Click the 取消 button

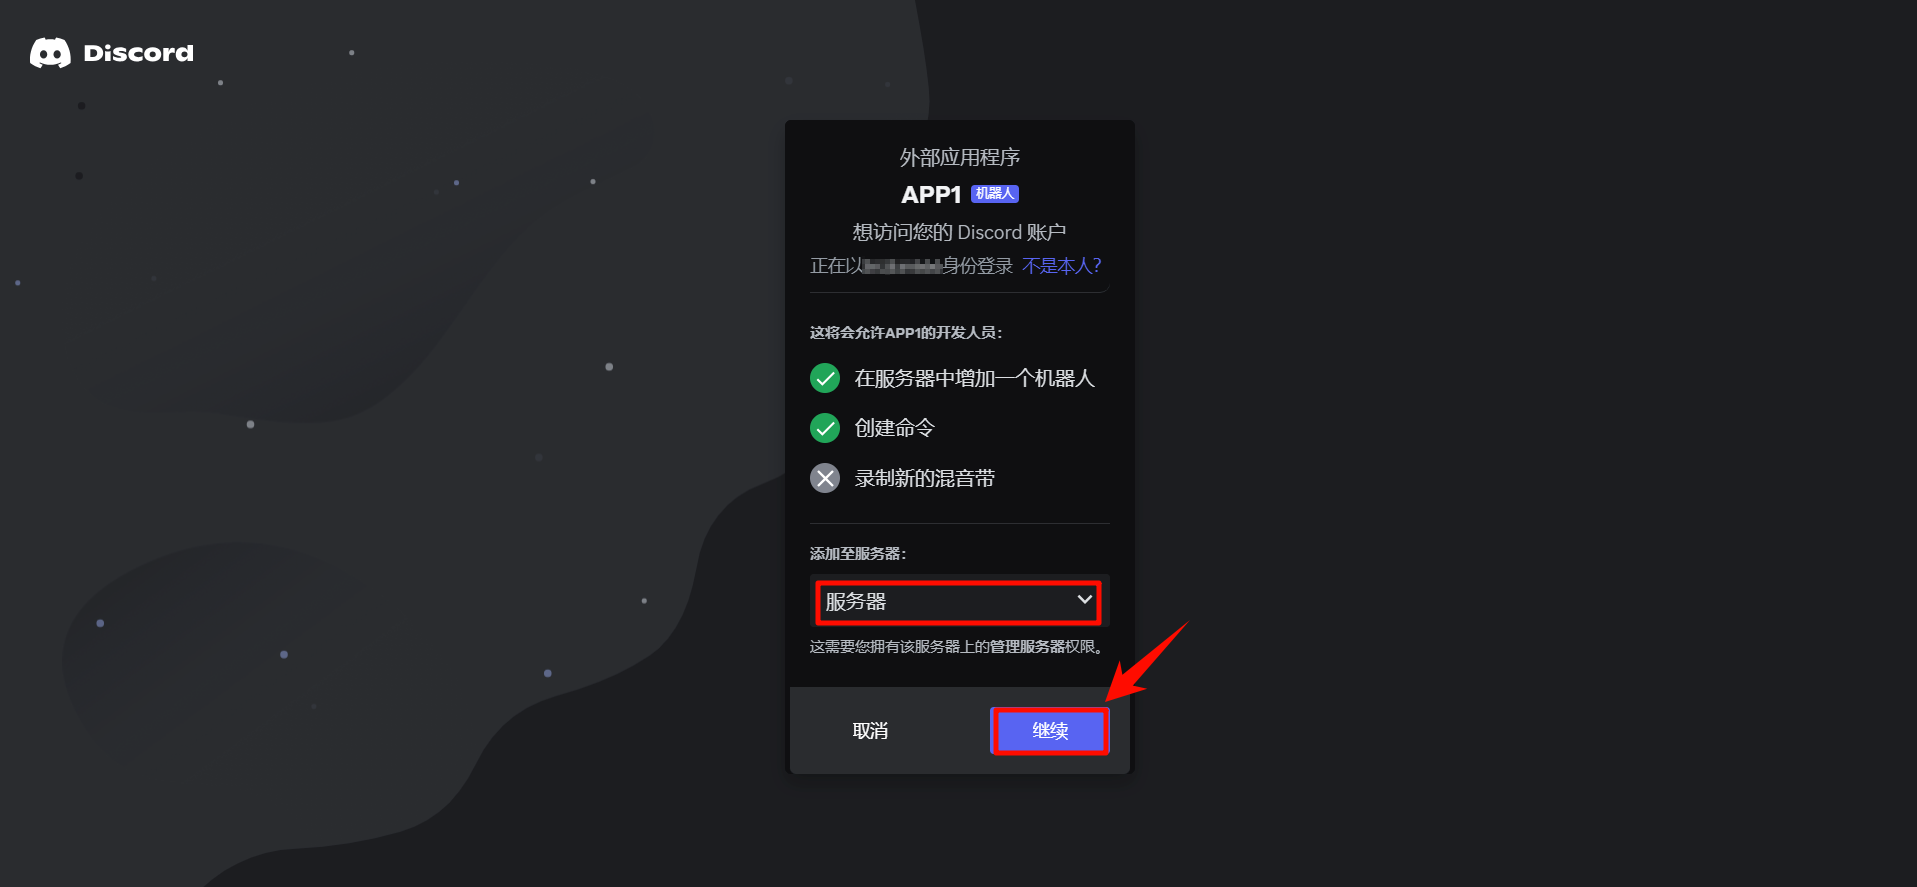click(870, 731)
